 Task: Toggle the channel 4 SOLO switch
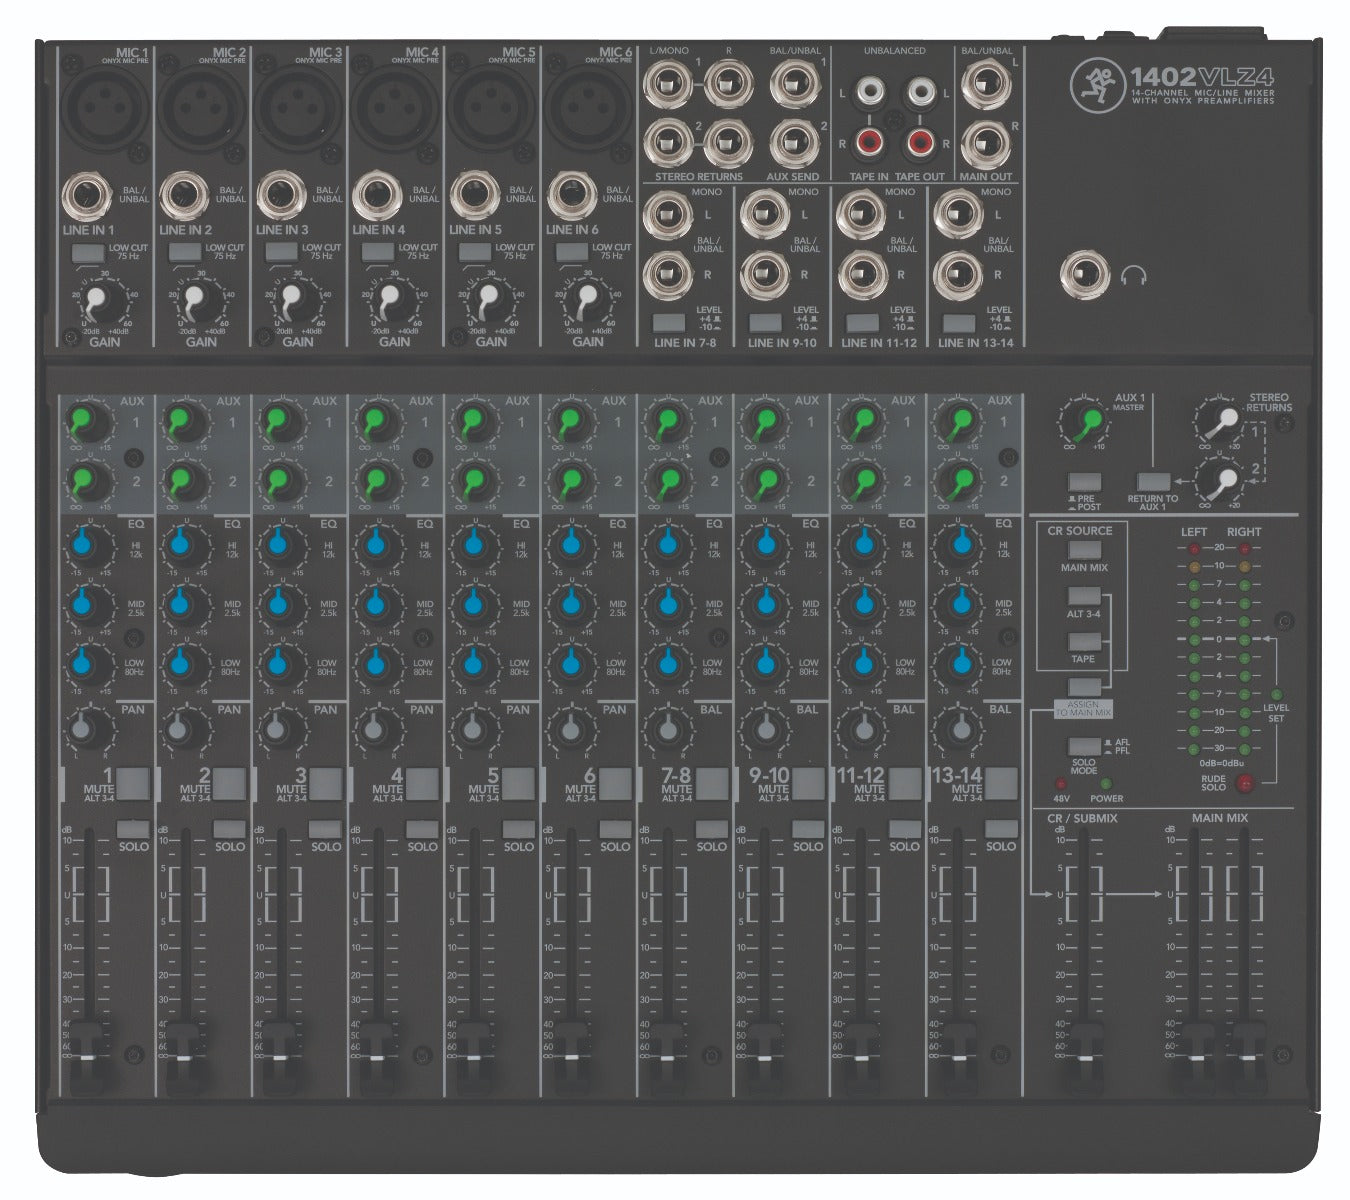tap(421, 829)
